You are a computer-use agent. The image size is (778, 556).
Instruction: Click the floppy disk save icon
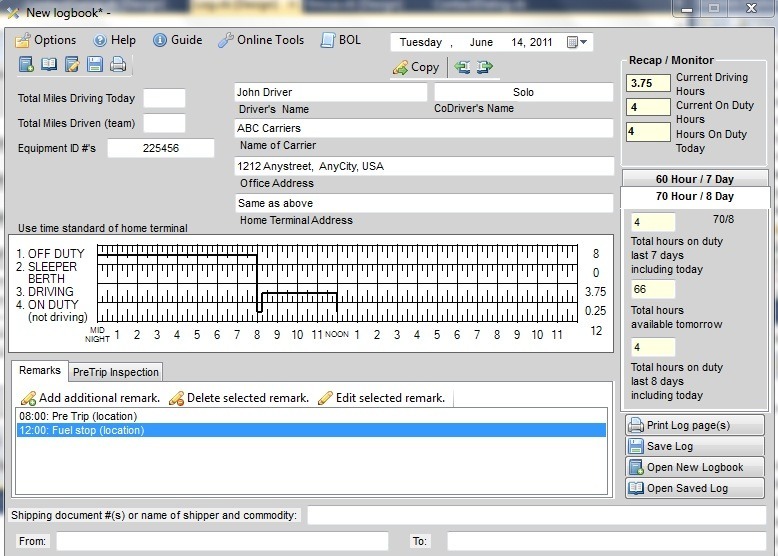pos(95,64)
